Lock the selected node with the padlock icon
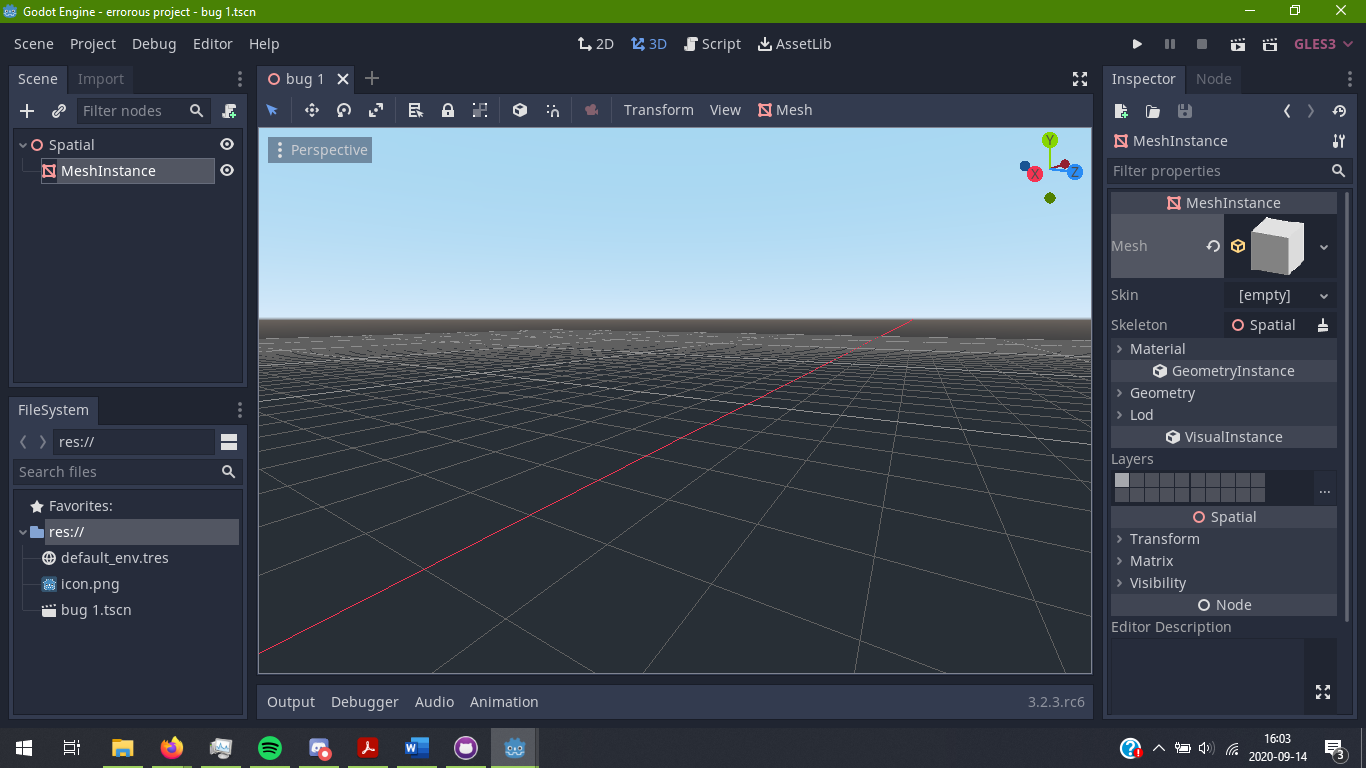The image size is (1366, 768). pyautogui.click(x=447, y=110)
